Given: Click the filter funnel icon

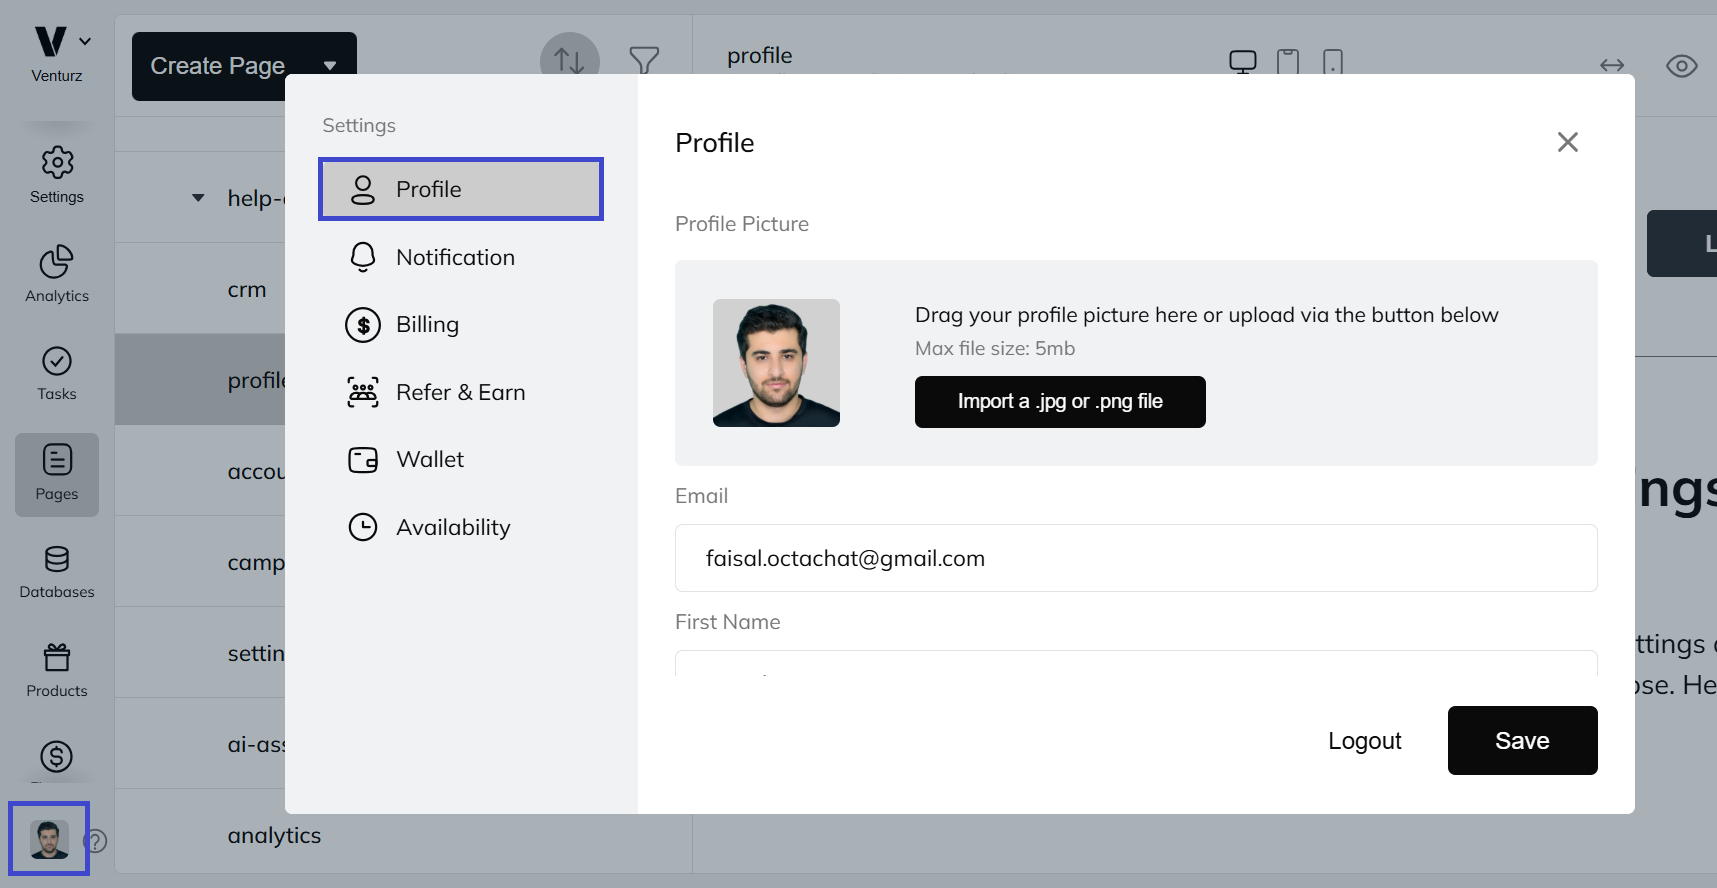Looking at the screenshot, I should (644, 60).
